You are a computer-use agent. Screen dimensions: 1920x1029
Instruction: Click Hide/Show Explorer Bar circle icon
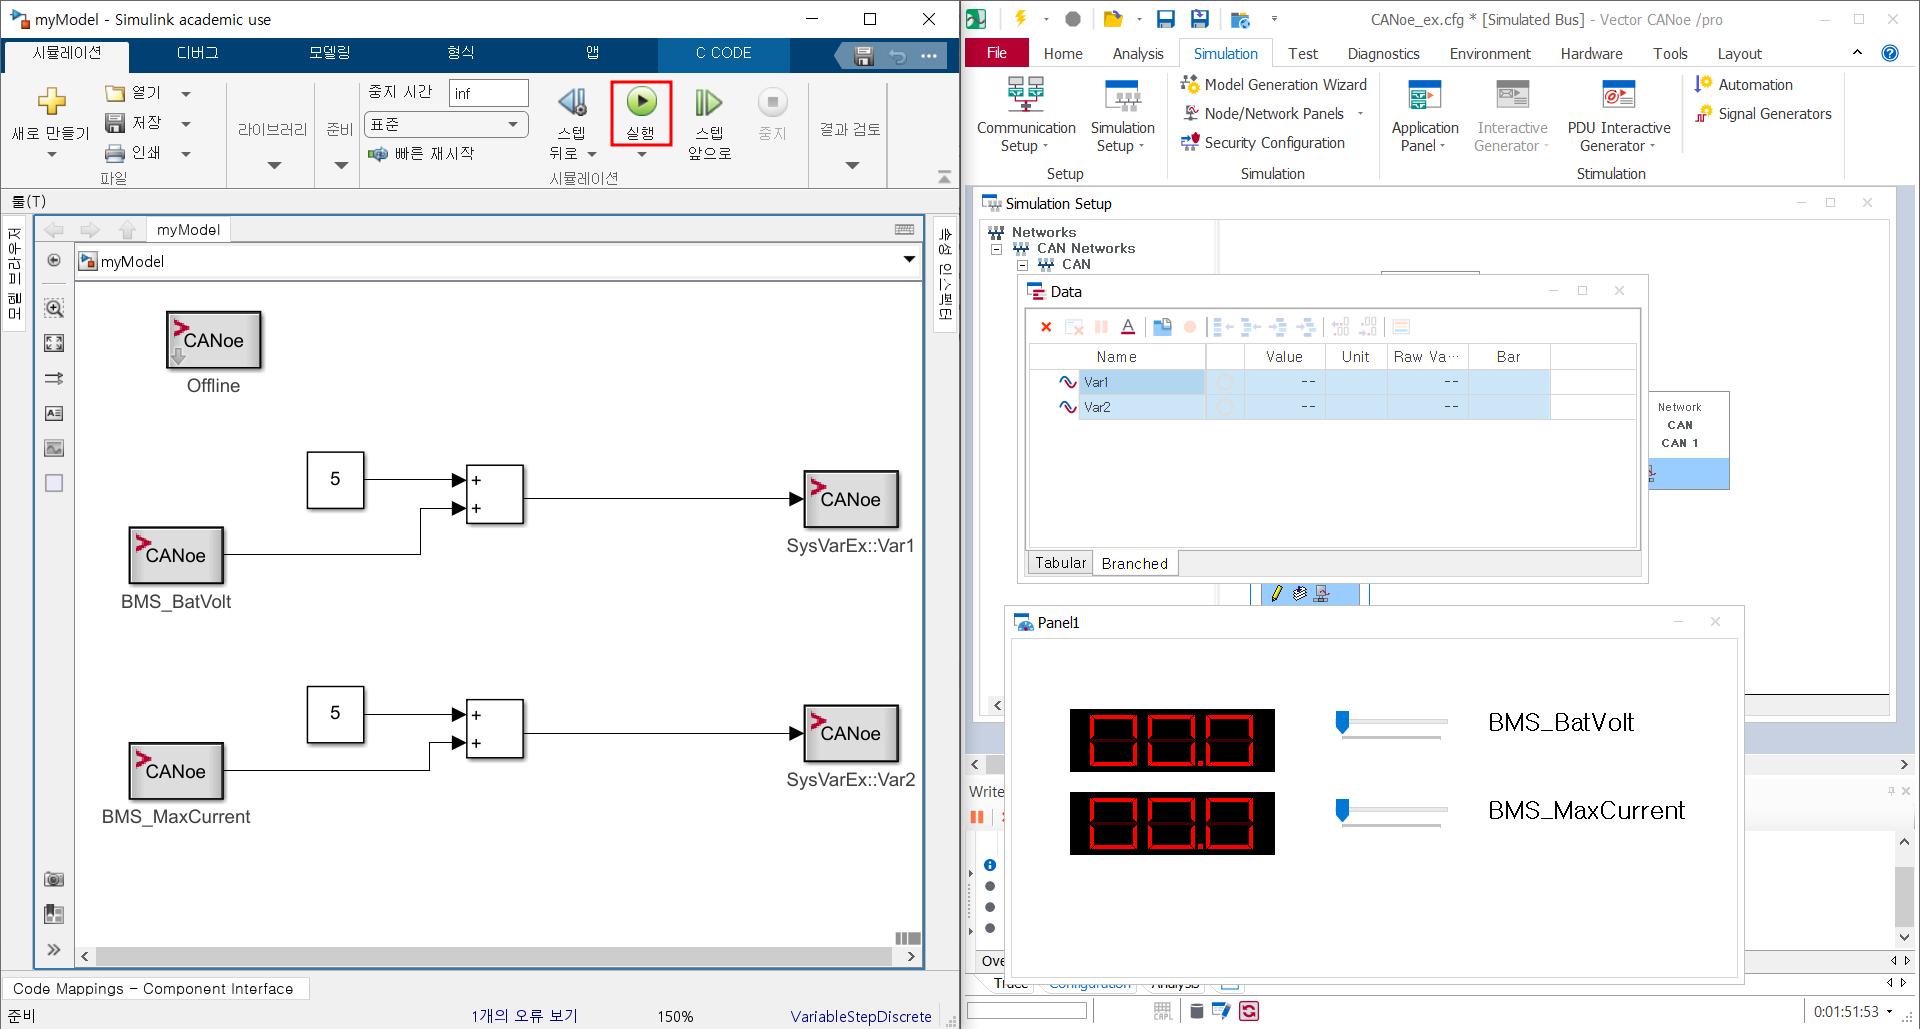tap(54, 260)
